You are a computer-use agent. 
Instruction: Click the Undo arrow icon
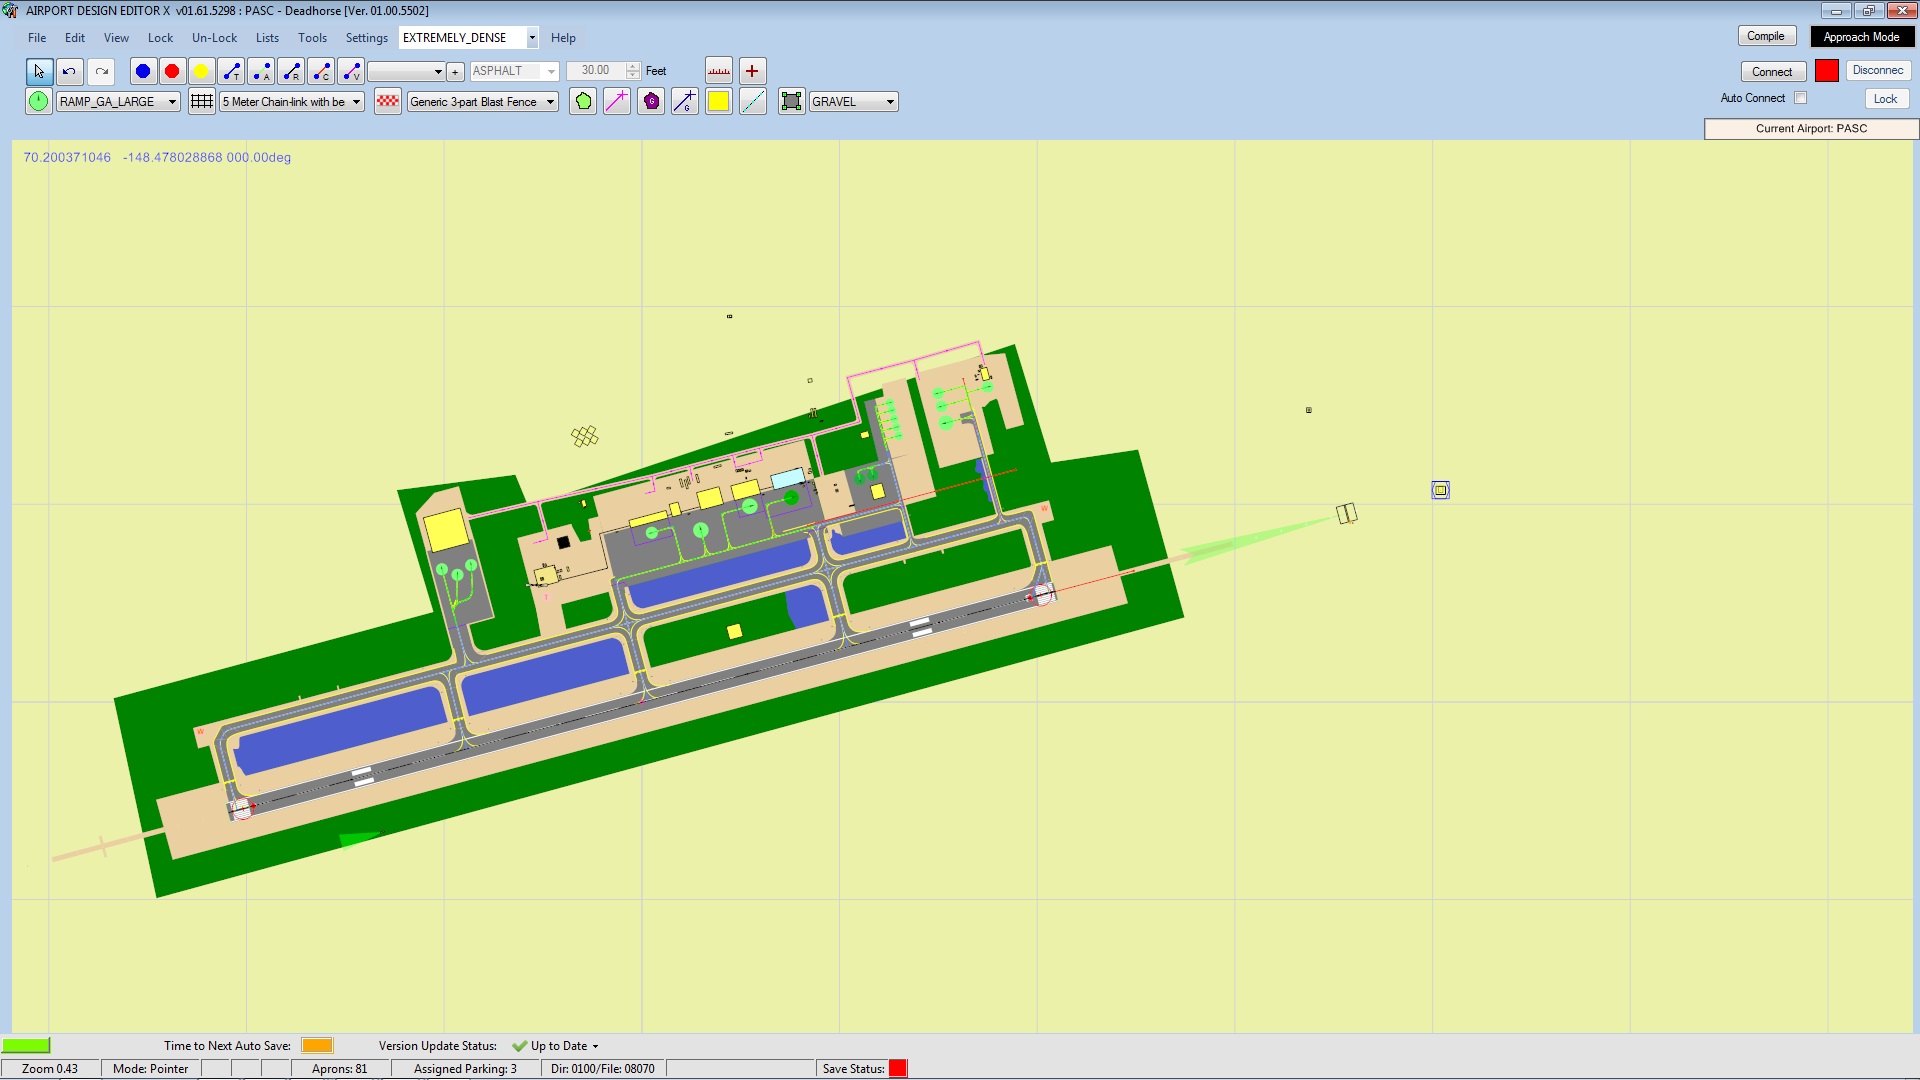(69, 71)
